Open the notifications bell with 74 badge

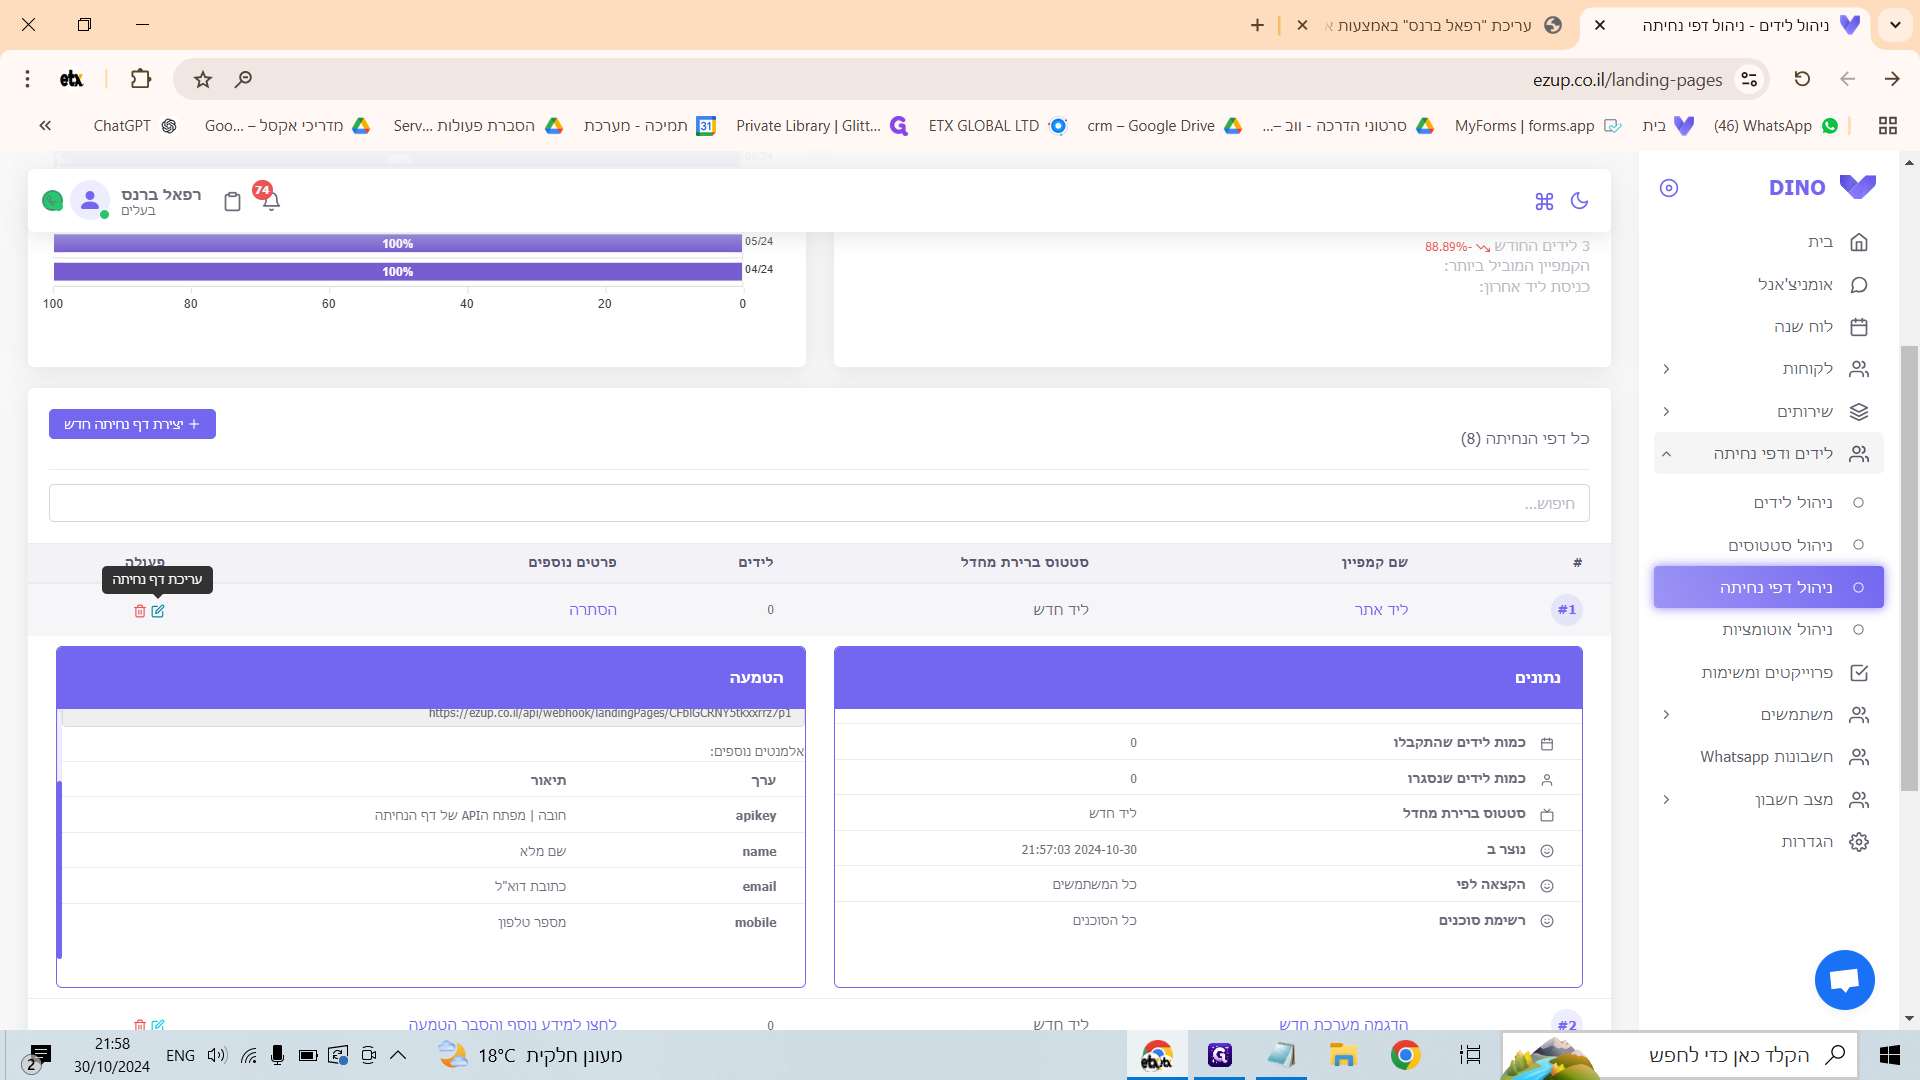[x=270, y=200]
